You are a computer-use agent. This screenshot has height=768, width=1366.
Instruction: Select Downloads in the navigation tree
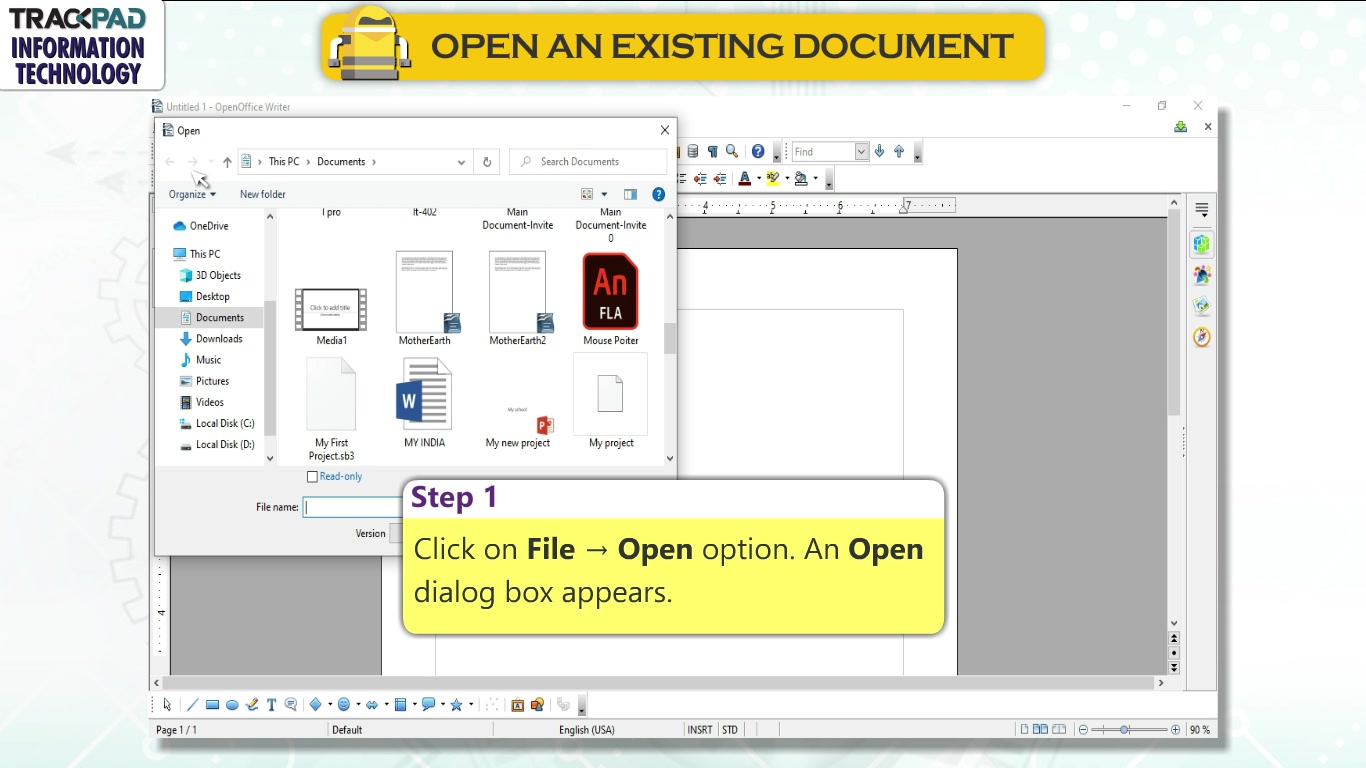(x=219, y=339)
